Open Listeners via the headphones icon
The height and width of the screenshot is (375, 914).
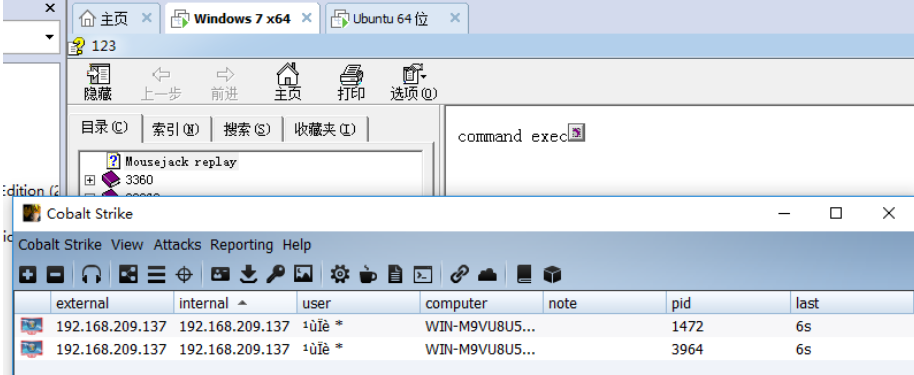coord(92,274)
